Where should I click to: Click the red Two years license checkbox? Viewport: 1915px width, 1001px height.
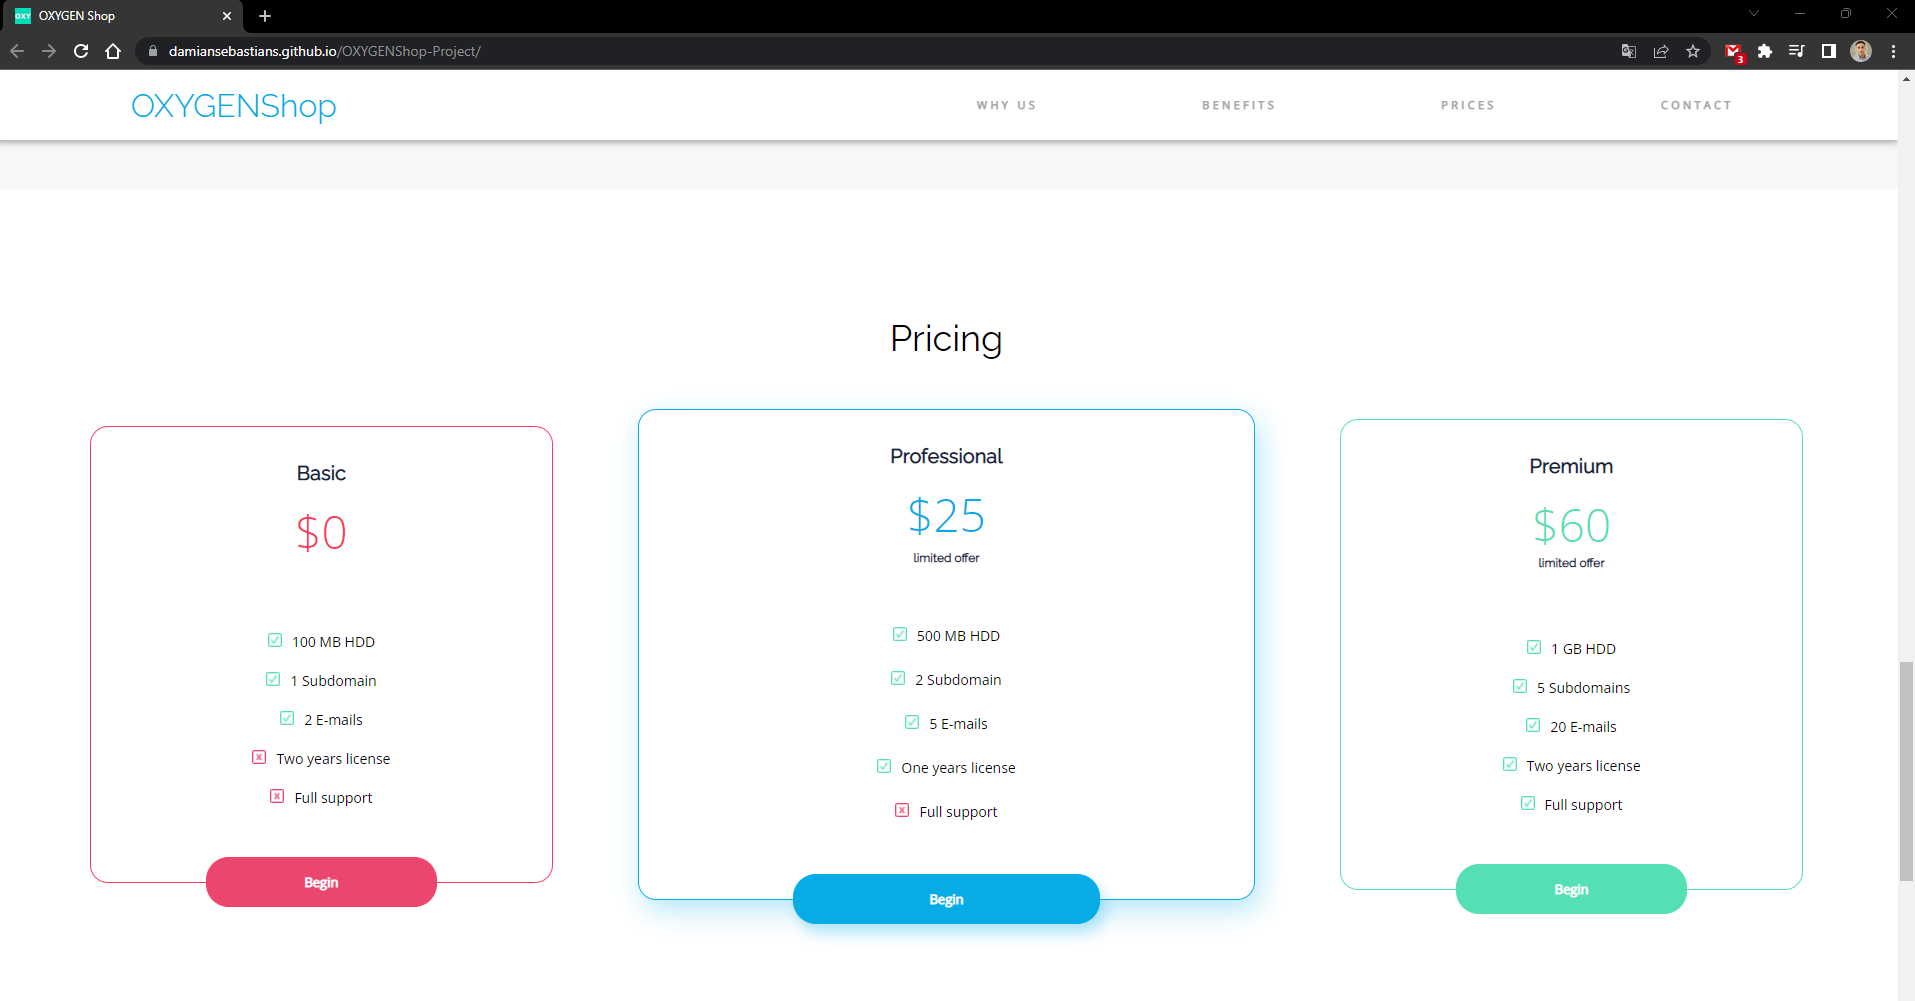pyautogui.click(x=260, y=757)
